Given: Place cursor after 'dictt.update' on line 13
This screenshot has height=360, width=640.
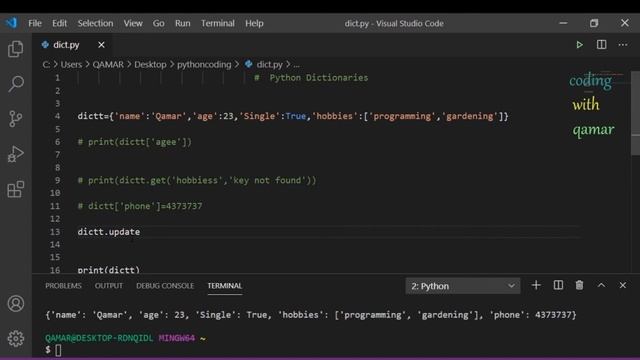Looking at the screenshot, I should point(140,232).
